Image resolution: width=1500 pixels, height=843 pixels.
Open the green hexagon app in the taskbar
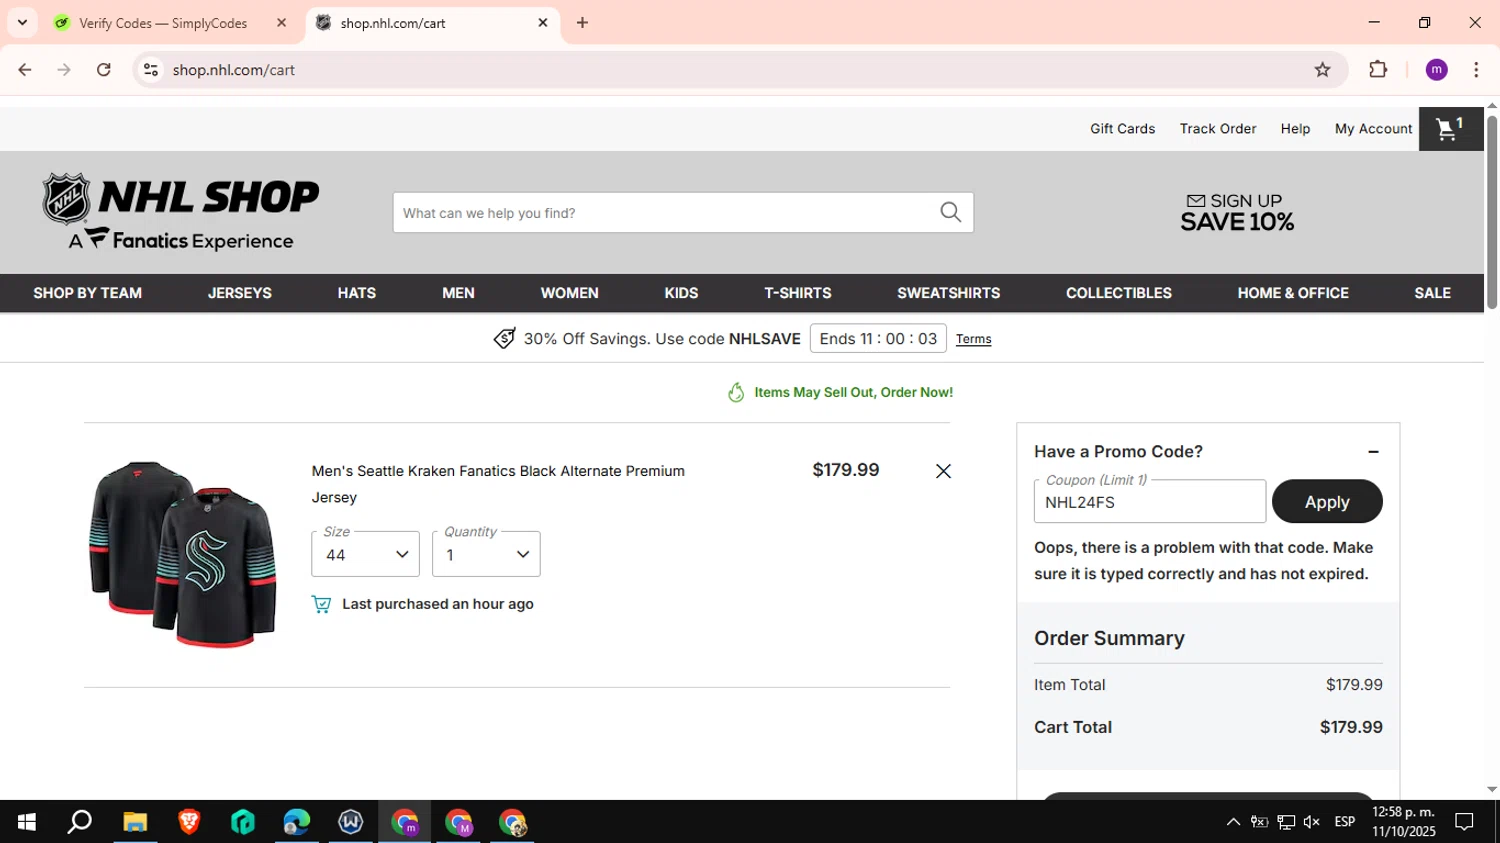243,822
